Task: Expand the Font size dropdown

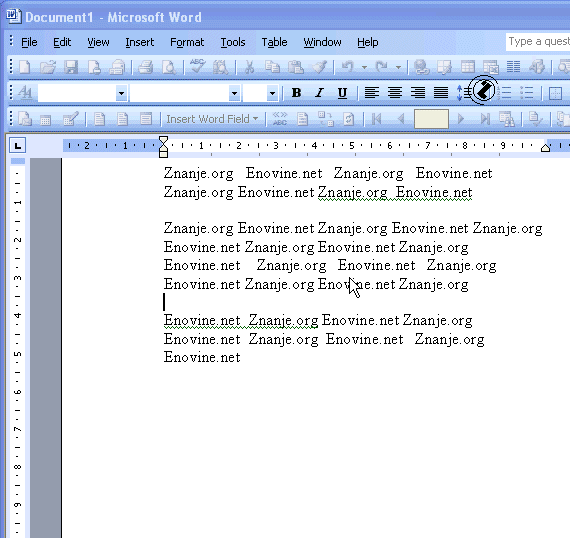Action: click(x=272, y=93)
